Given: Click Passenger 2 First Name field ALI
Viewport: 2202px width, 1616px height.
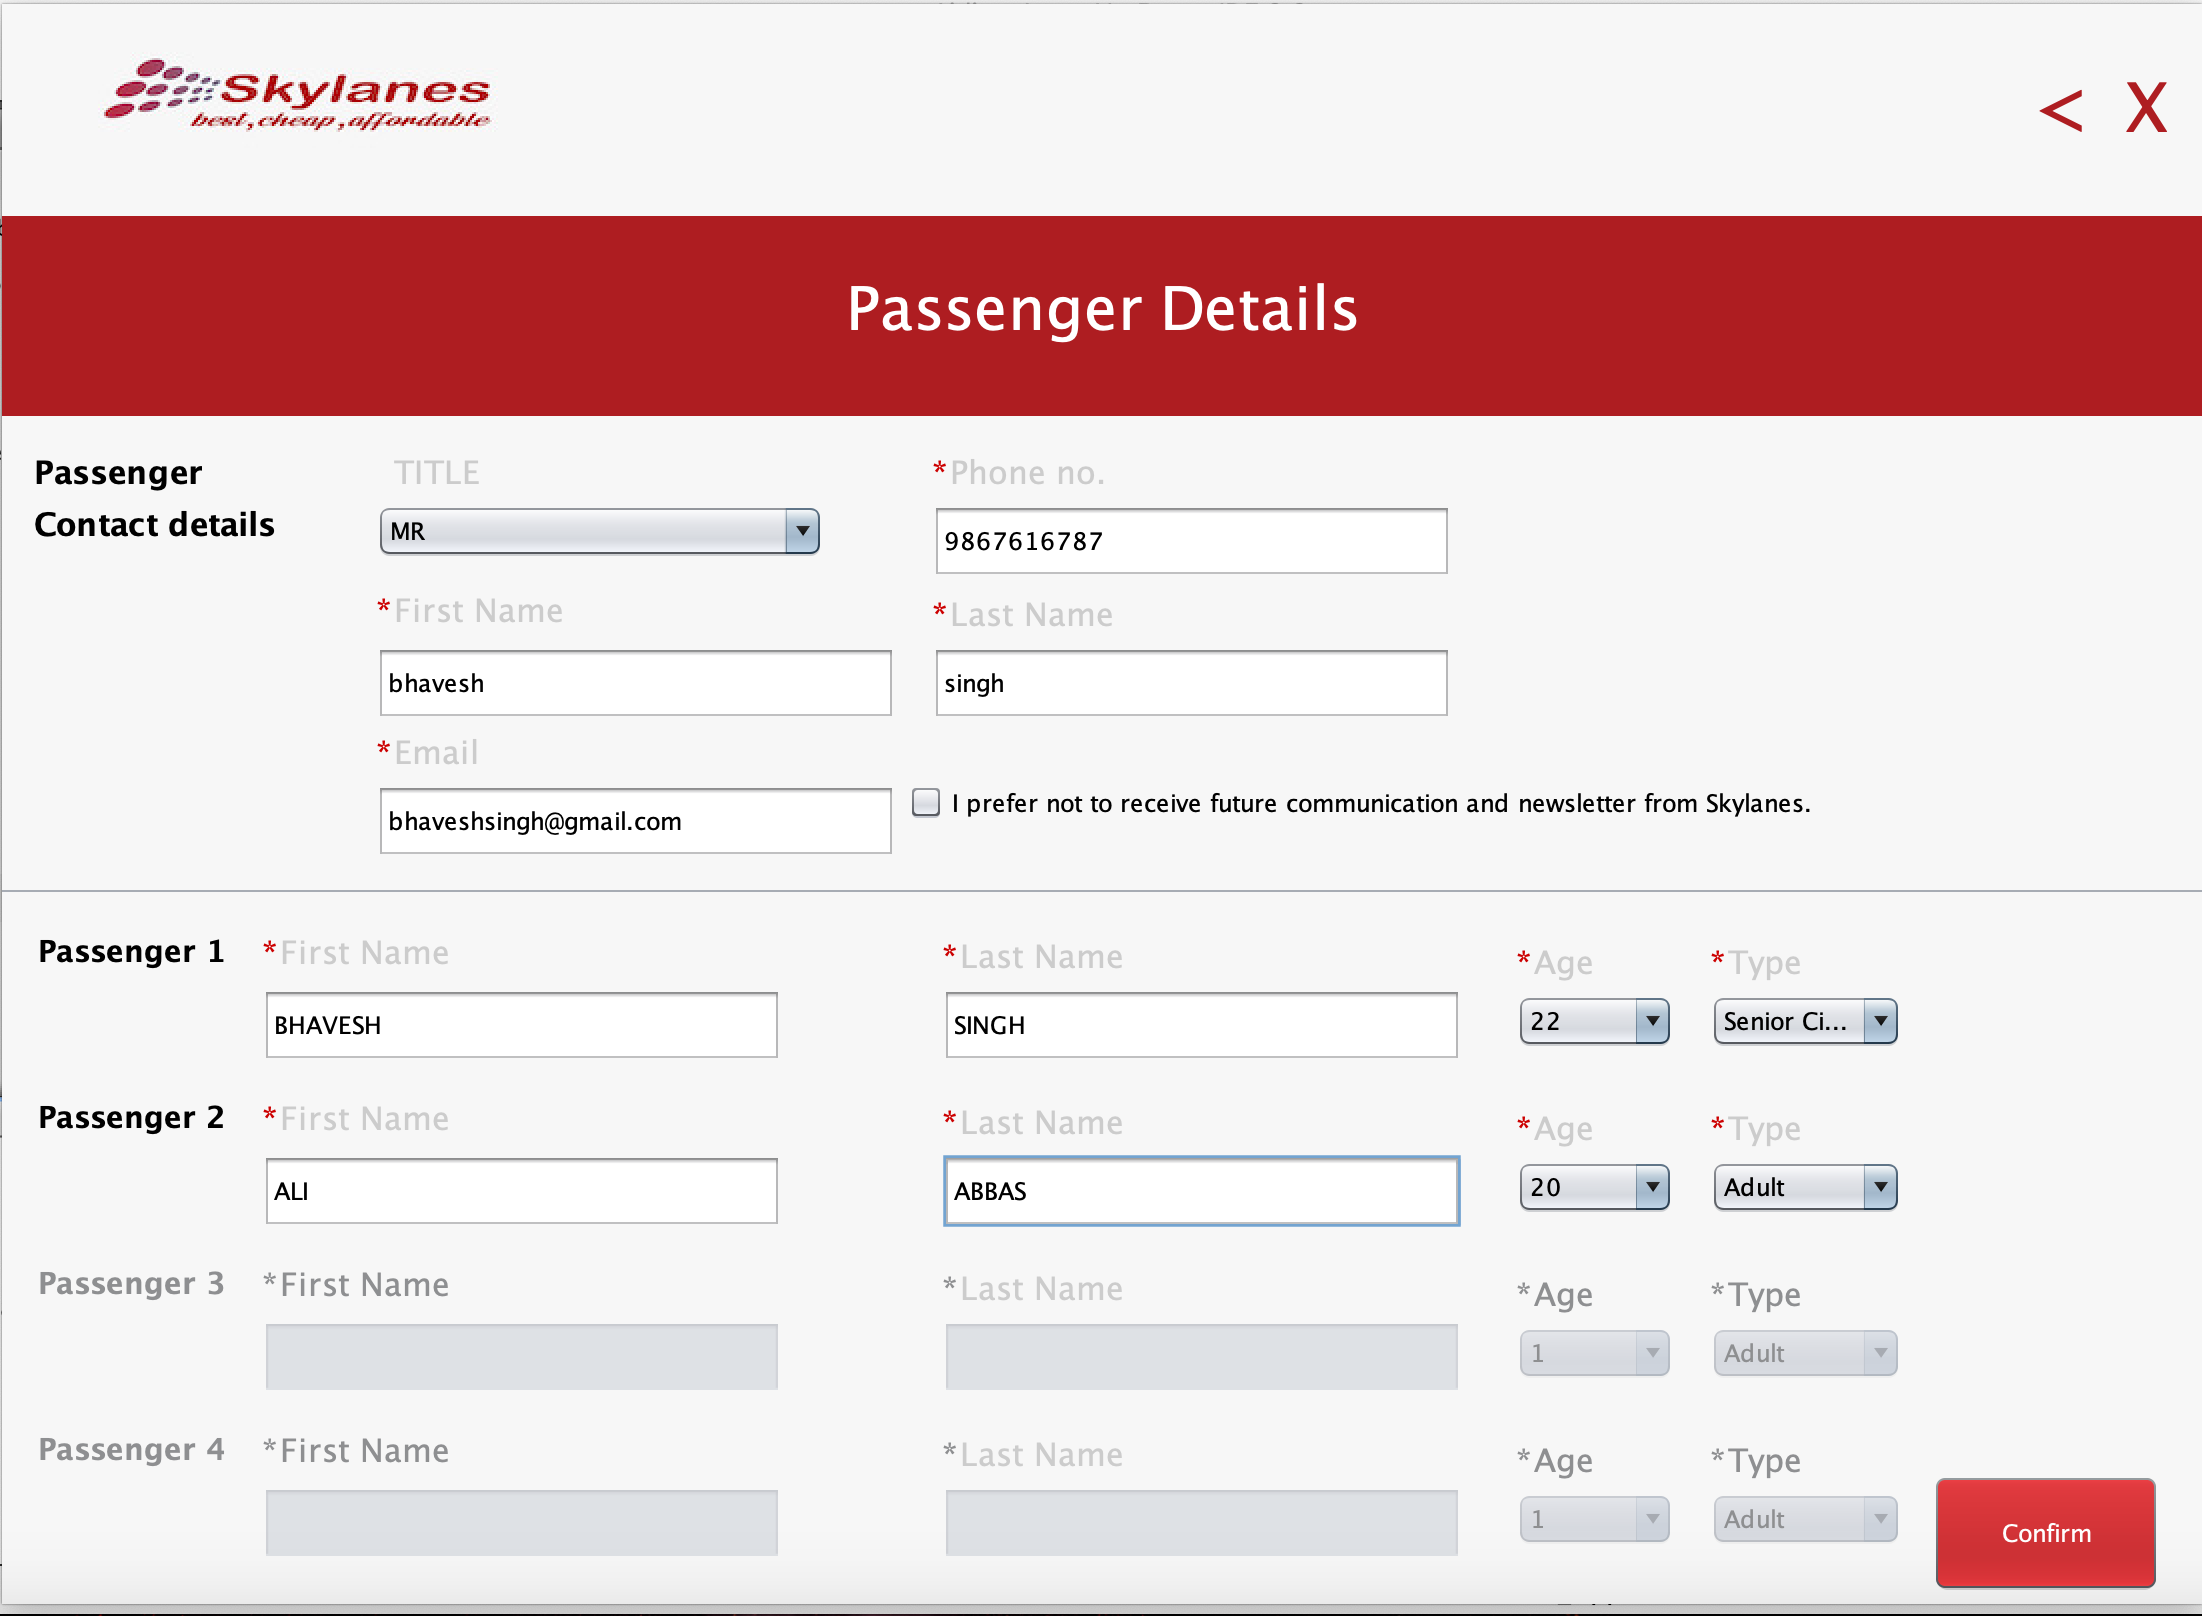Looking at the screenshot, I should pos(521,1191).
